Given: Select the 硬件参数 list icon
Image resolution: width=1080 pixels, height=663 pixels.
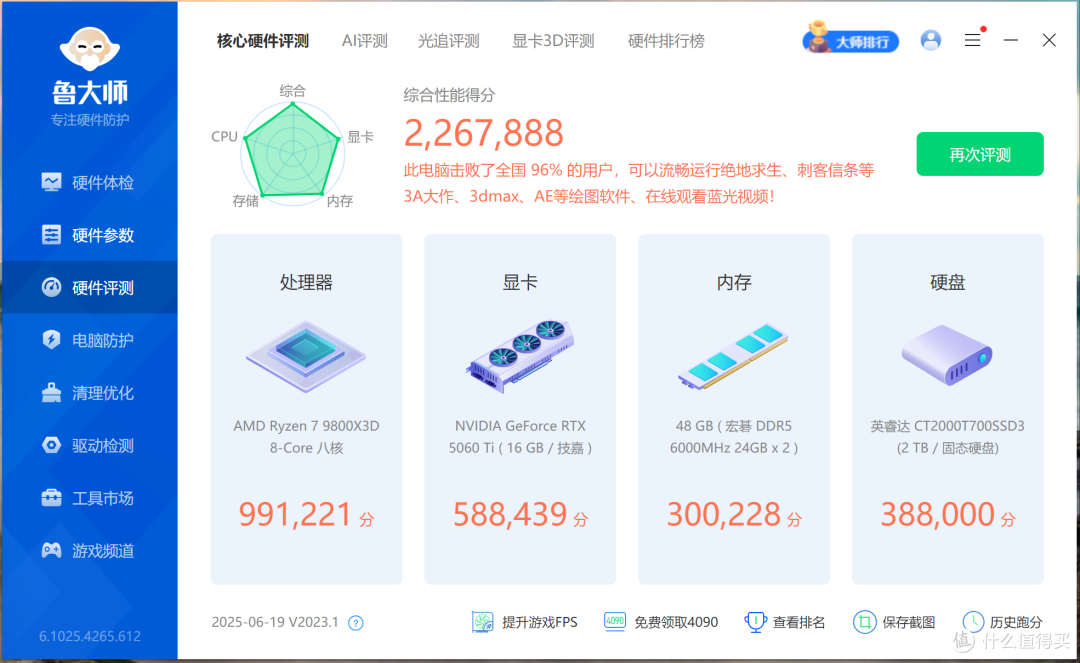Looking at the screenshot, I should 51,235.
